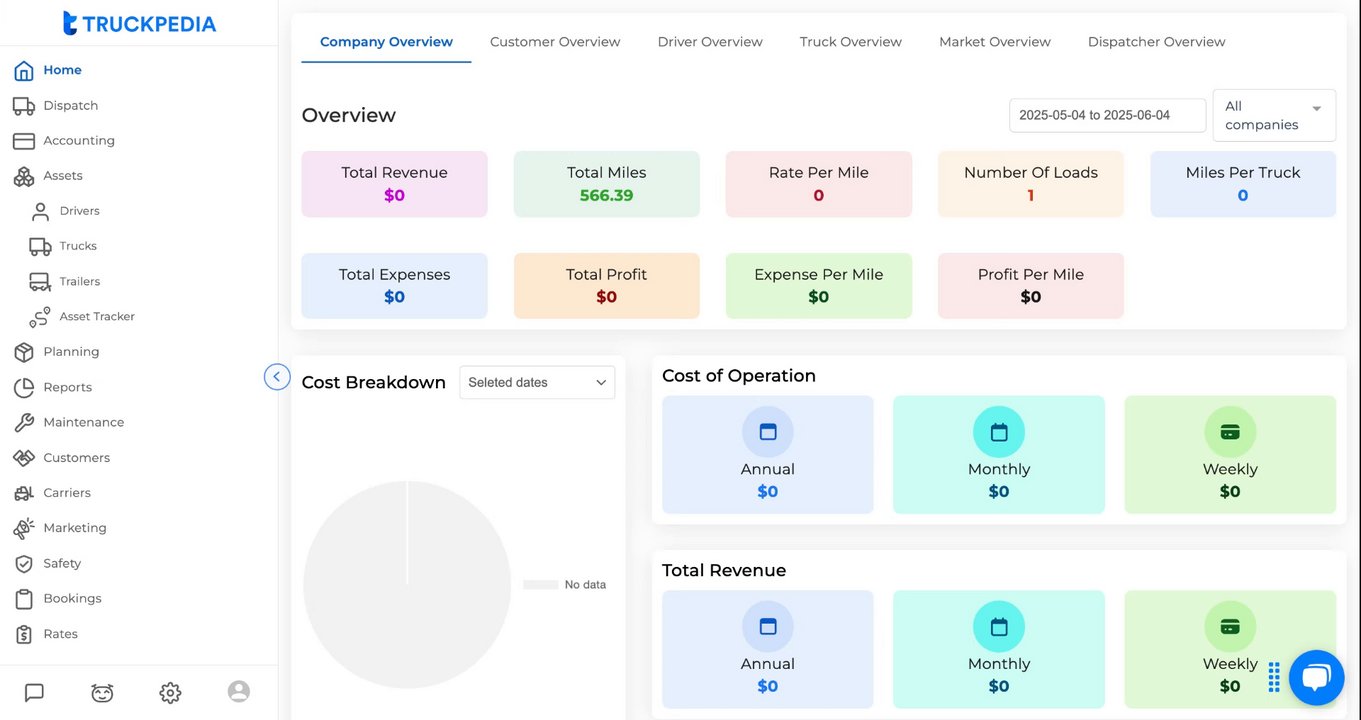Click the Trailers icon in sidebar
The width and height of the screenshot is (1361, 720).
[x=40, y=282]
